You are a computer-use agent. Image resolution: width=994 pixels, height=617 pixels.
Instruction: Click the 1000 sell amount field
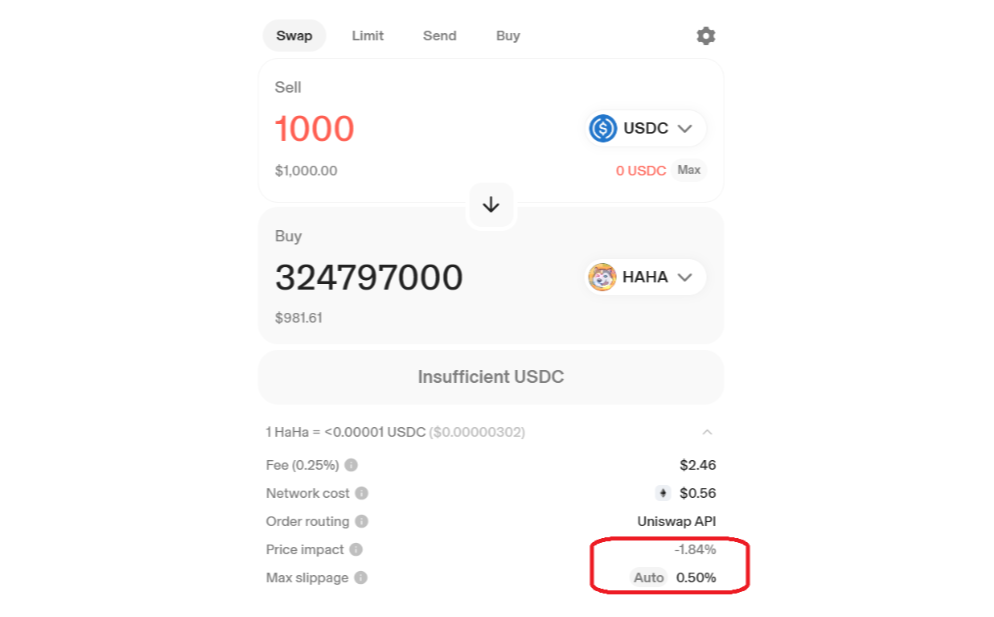[x=314, y=128]
